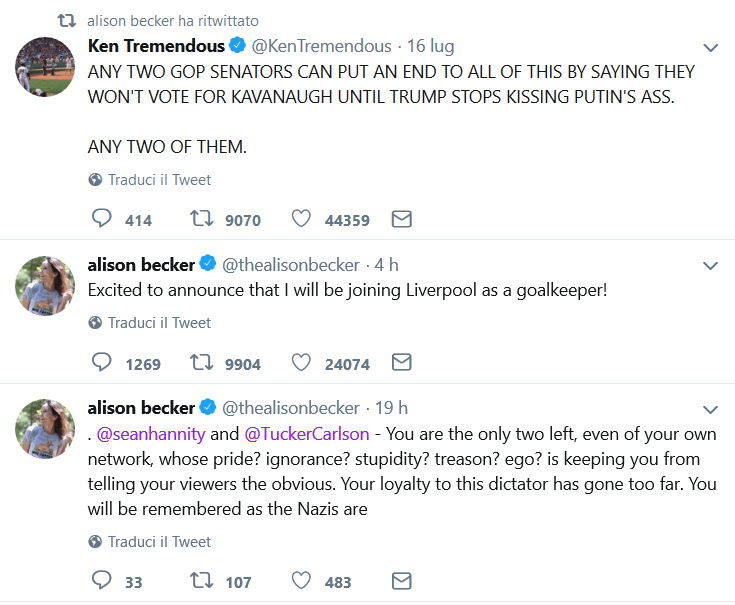Open options chevron on the 19 h tweet
Screen dimensions: 735x605
tap(711, 409)
